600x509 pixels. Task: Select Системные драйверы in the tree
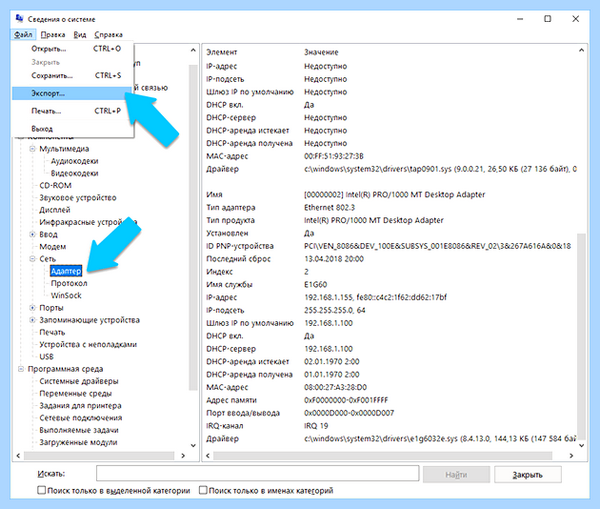(79, 381)
